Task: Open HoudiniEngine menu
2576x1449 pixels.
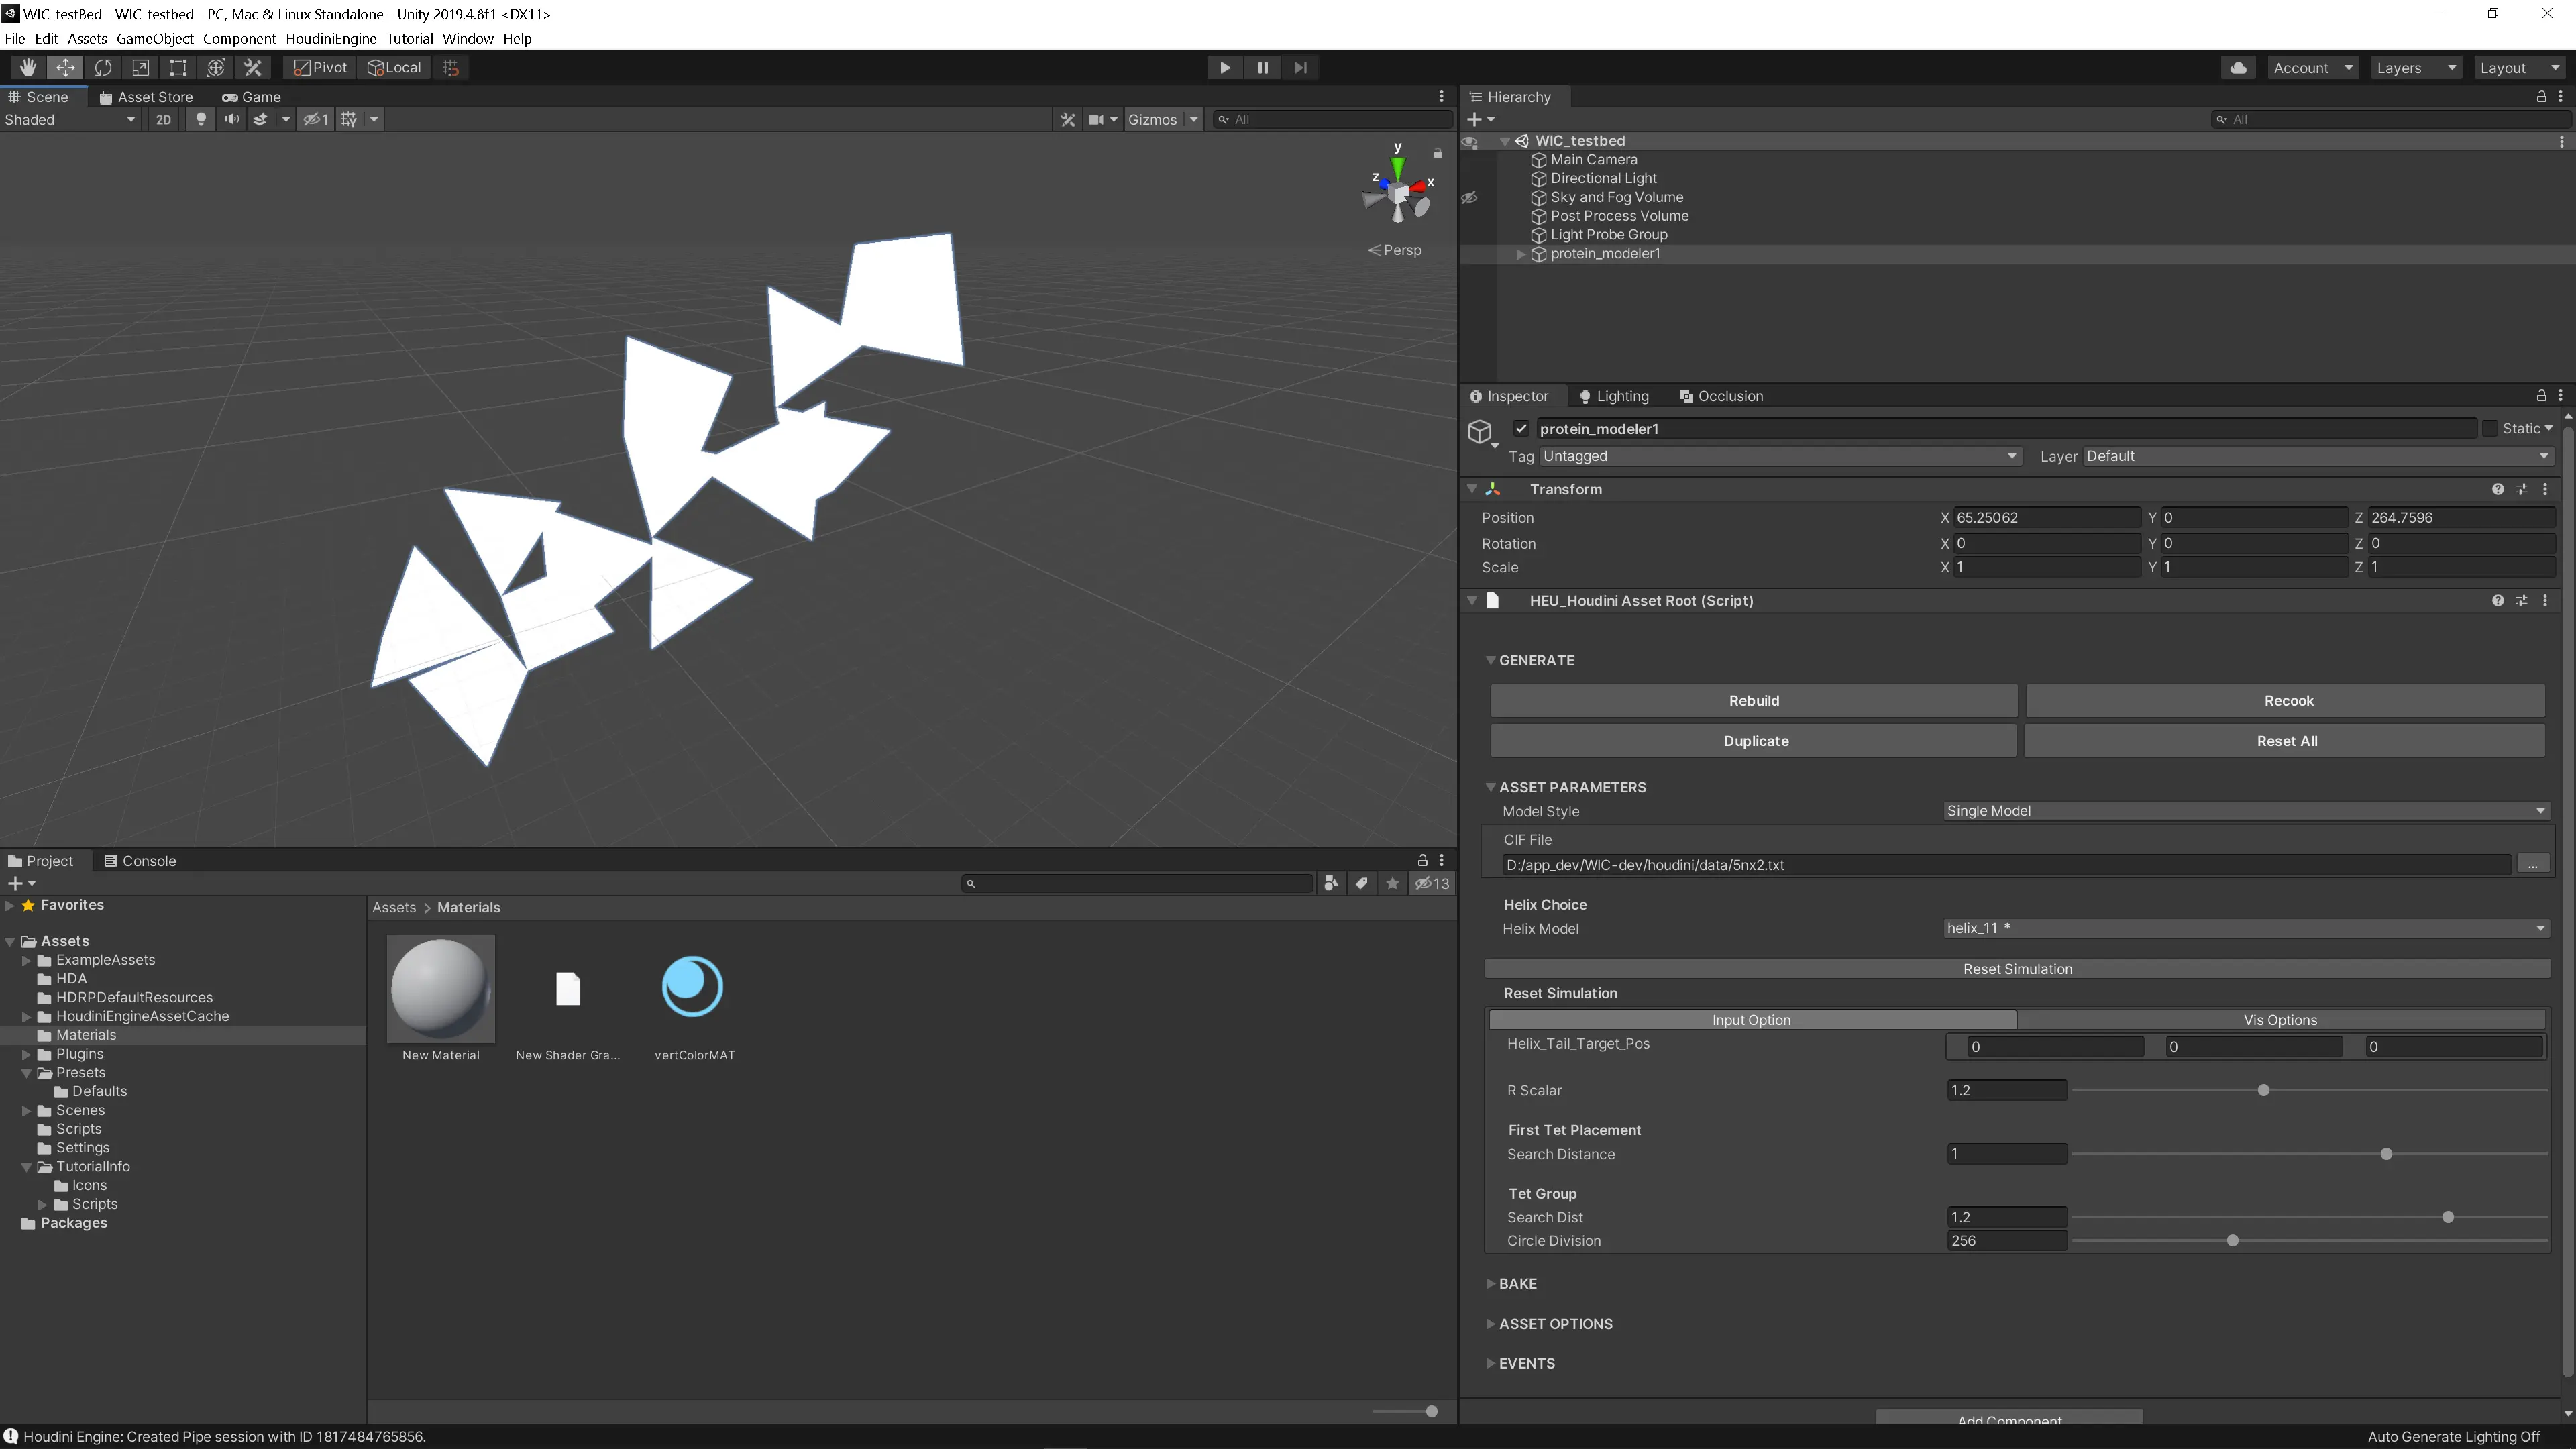Action: click(x=331, y=38)
